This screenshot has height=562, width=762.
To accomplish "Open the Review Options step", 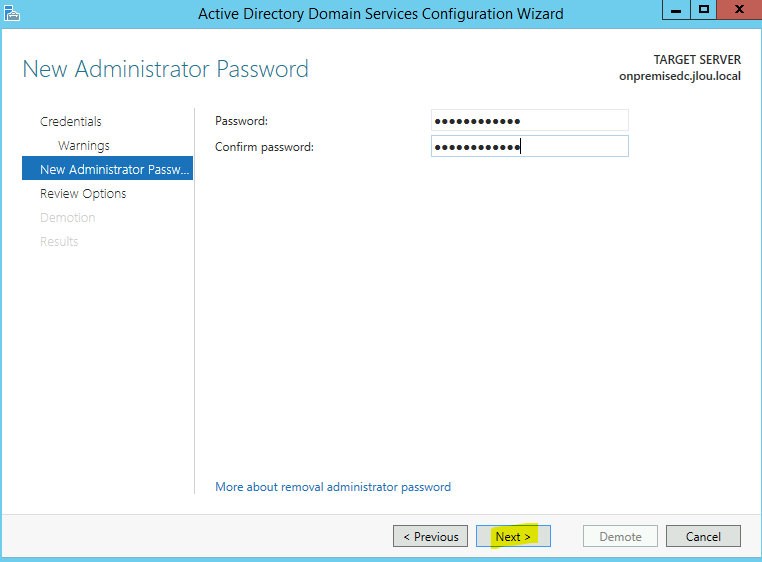I will (83, 194).
